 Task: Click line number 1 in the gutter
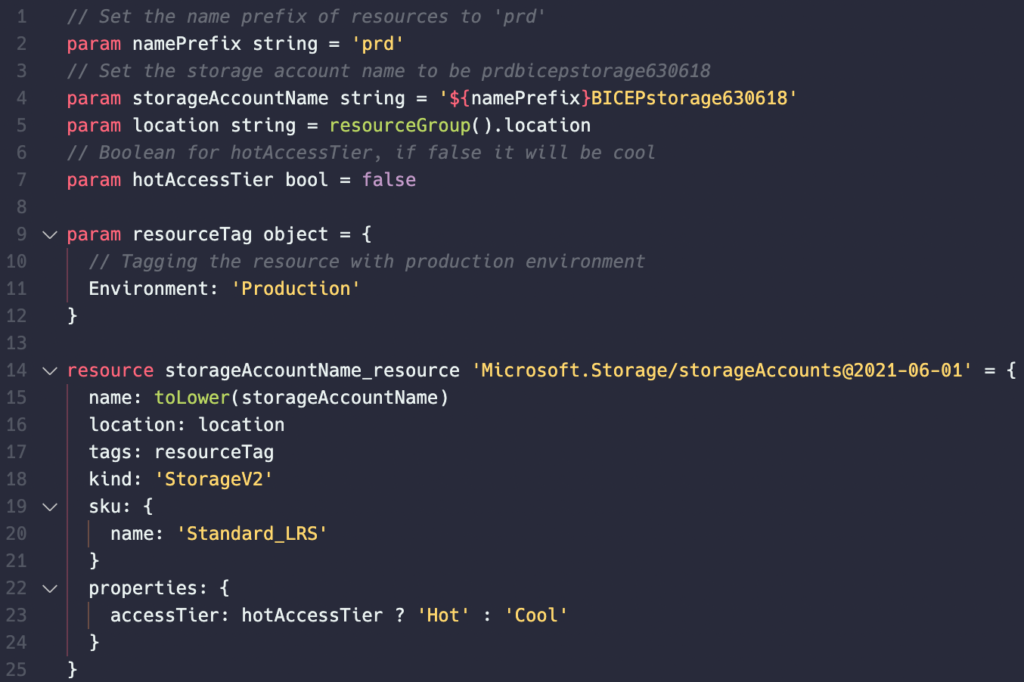pyautogui.click(x=22, y=16)
